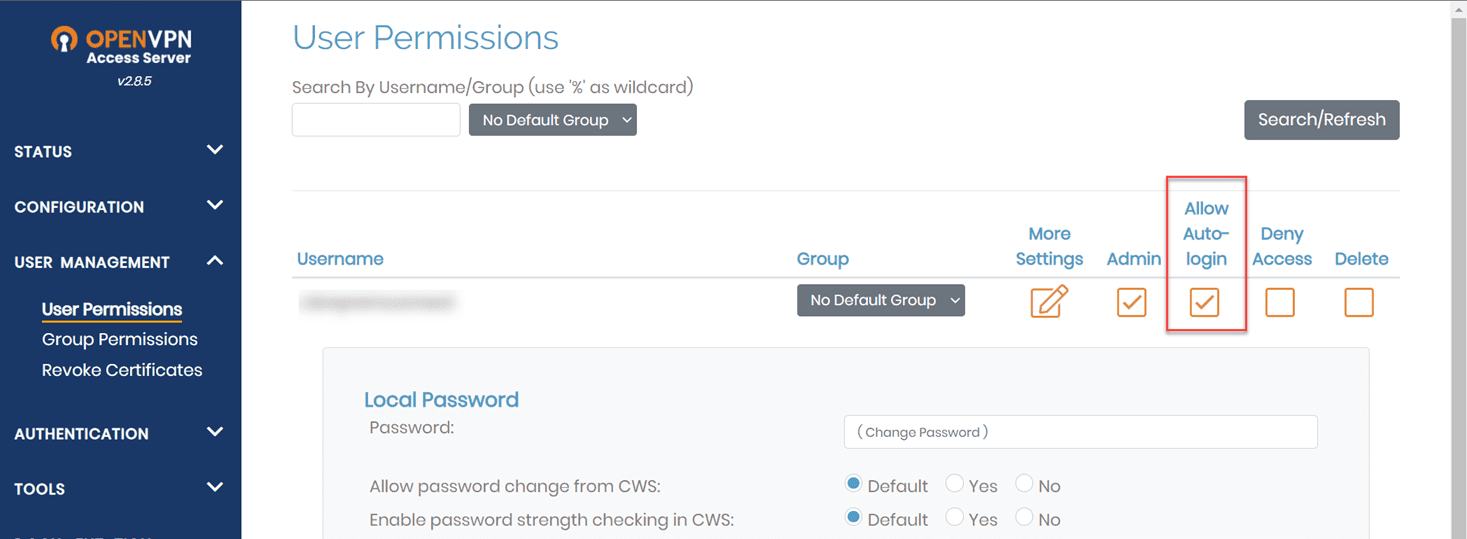Open the user's Default Group dropdown

point(880,300)
